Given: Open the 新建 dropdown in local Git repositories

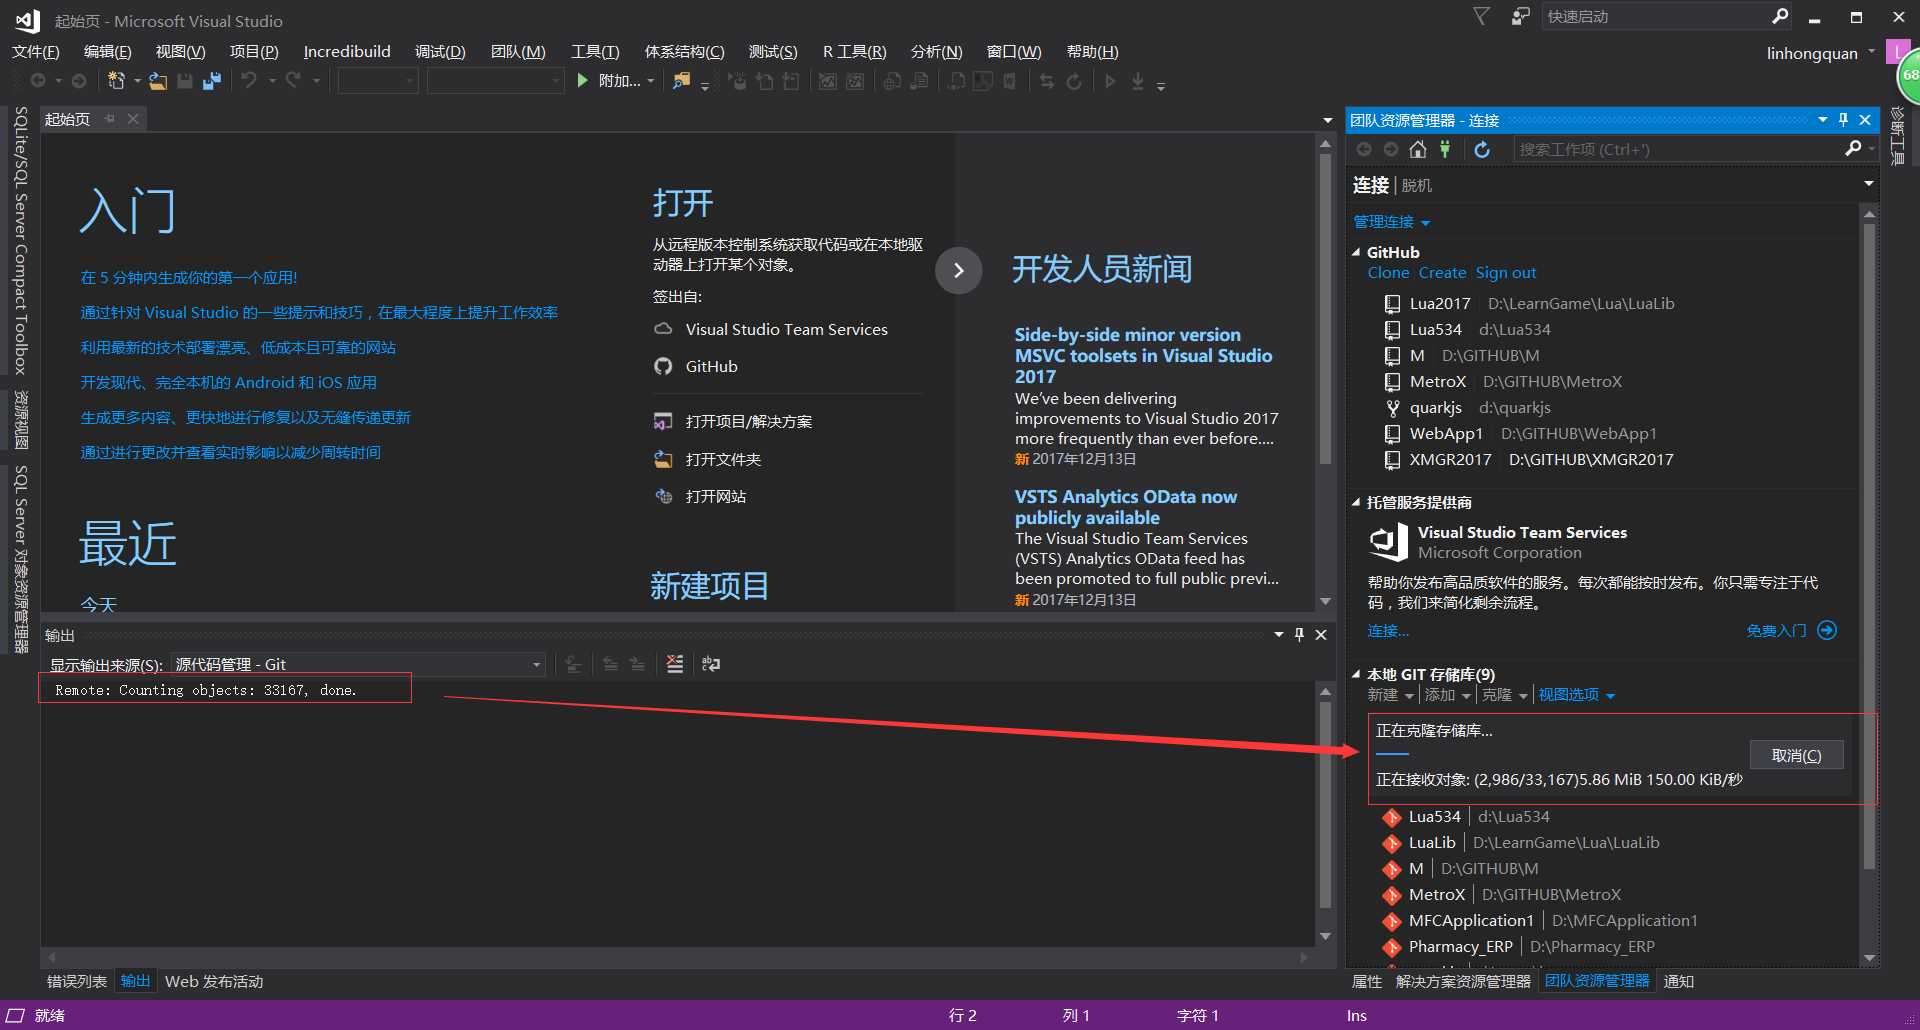Looking at the screenshot, I should 1390,695.
